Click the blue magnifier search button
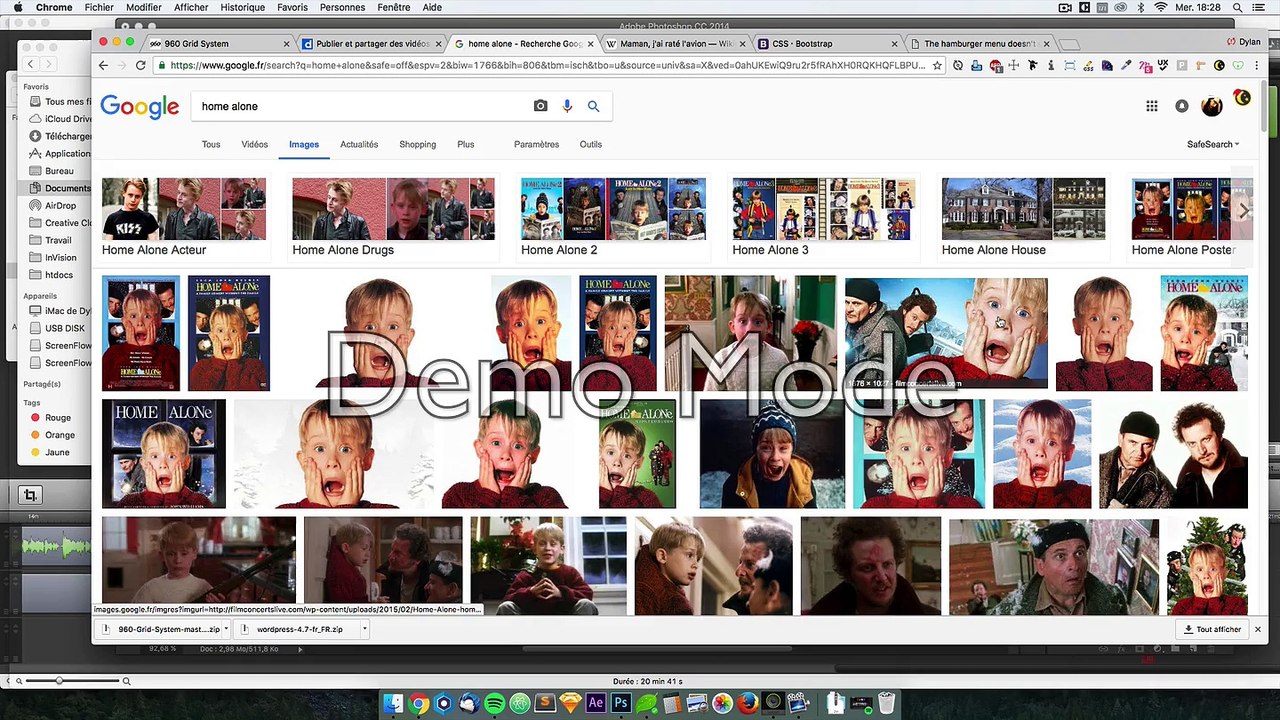Image resolution: width=1280 pixels, height=720 pixels. tap(593, 106)
